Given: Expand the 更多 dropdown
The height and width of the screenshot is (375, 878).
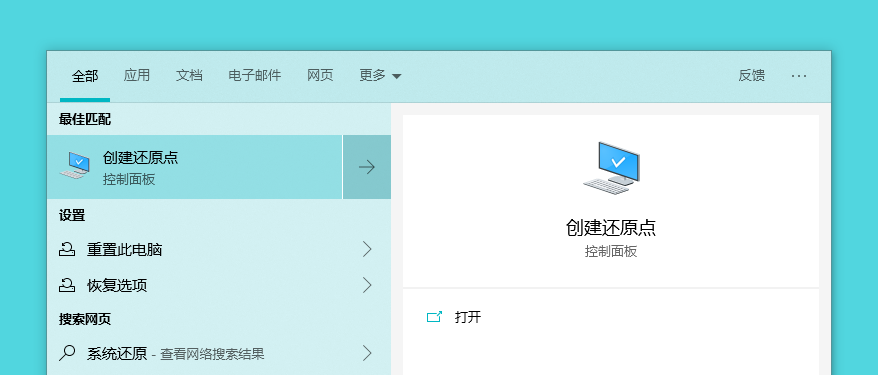Looking at the screenshot, I should click(380, 75).
